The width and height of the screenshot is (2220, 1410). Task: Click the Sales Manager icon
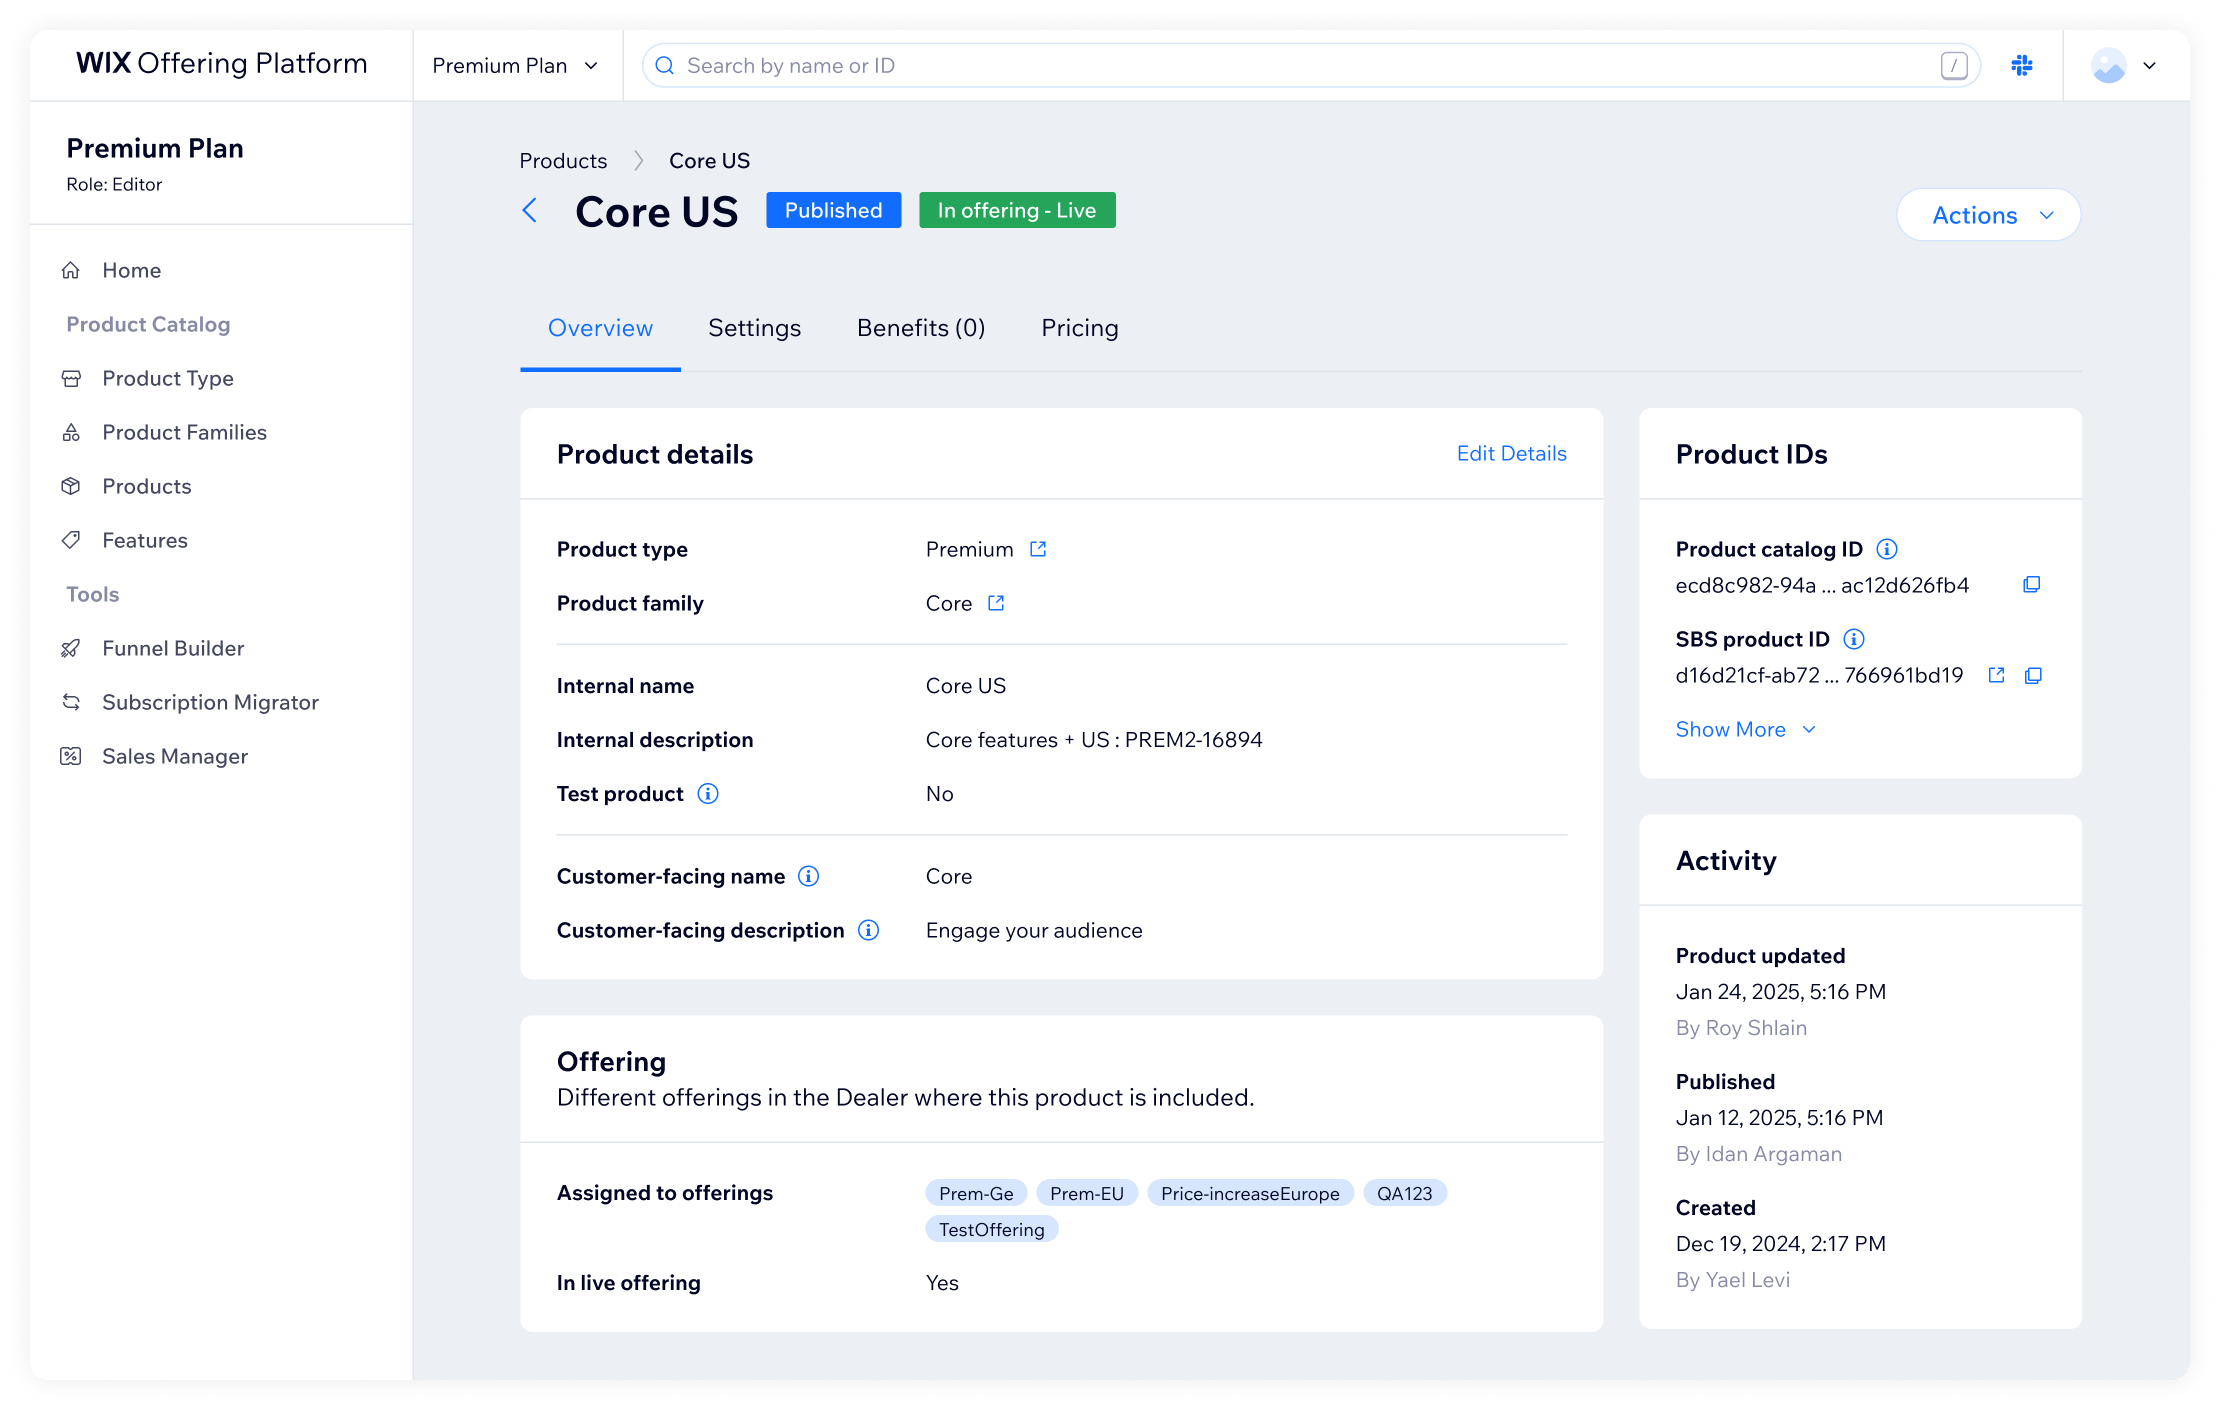[x=71, y=756]
